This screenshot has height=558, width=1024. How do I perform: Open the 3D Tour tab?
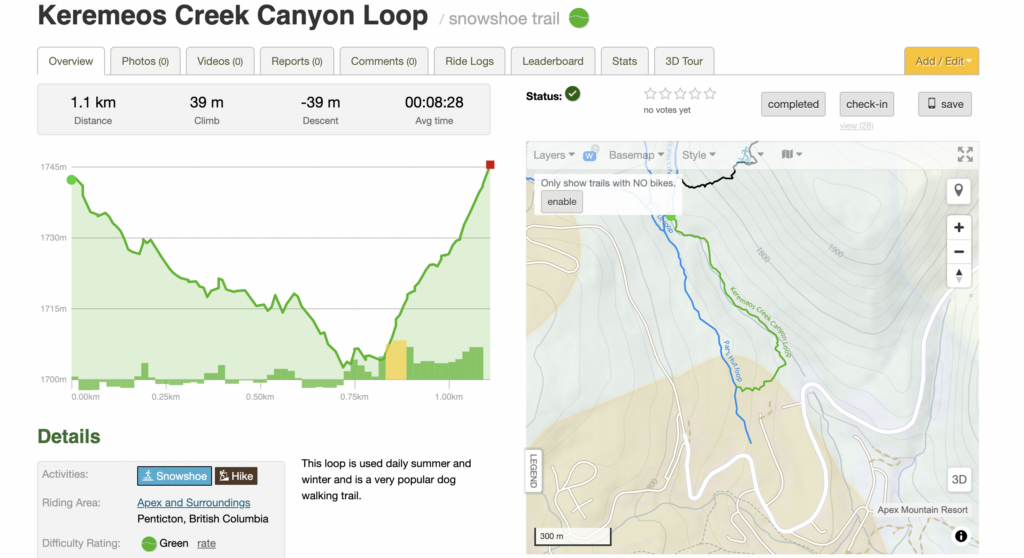click(684, 61)
